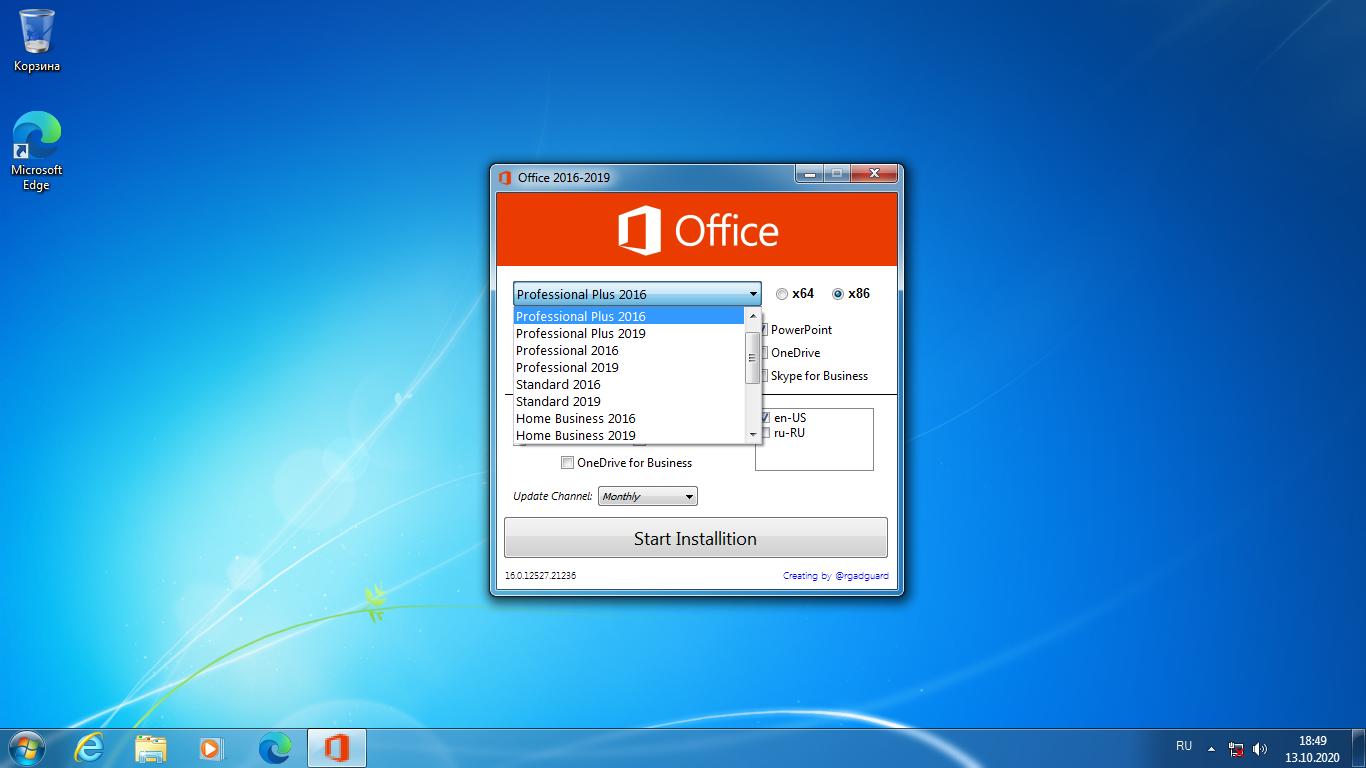Click the edition list scrollbar thumb

[753, 357]
